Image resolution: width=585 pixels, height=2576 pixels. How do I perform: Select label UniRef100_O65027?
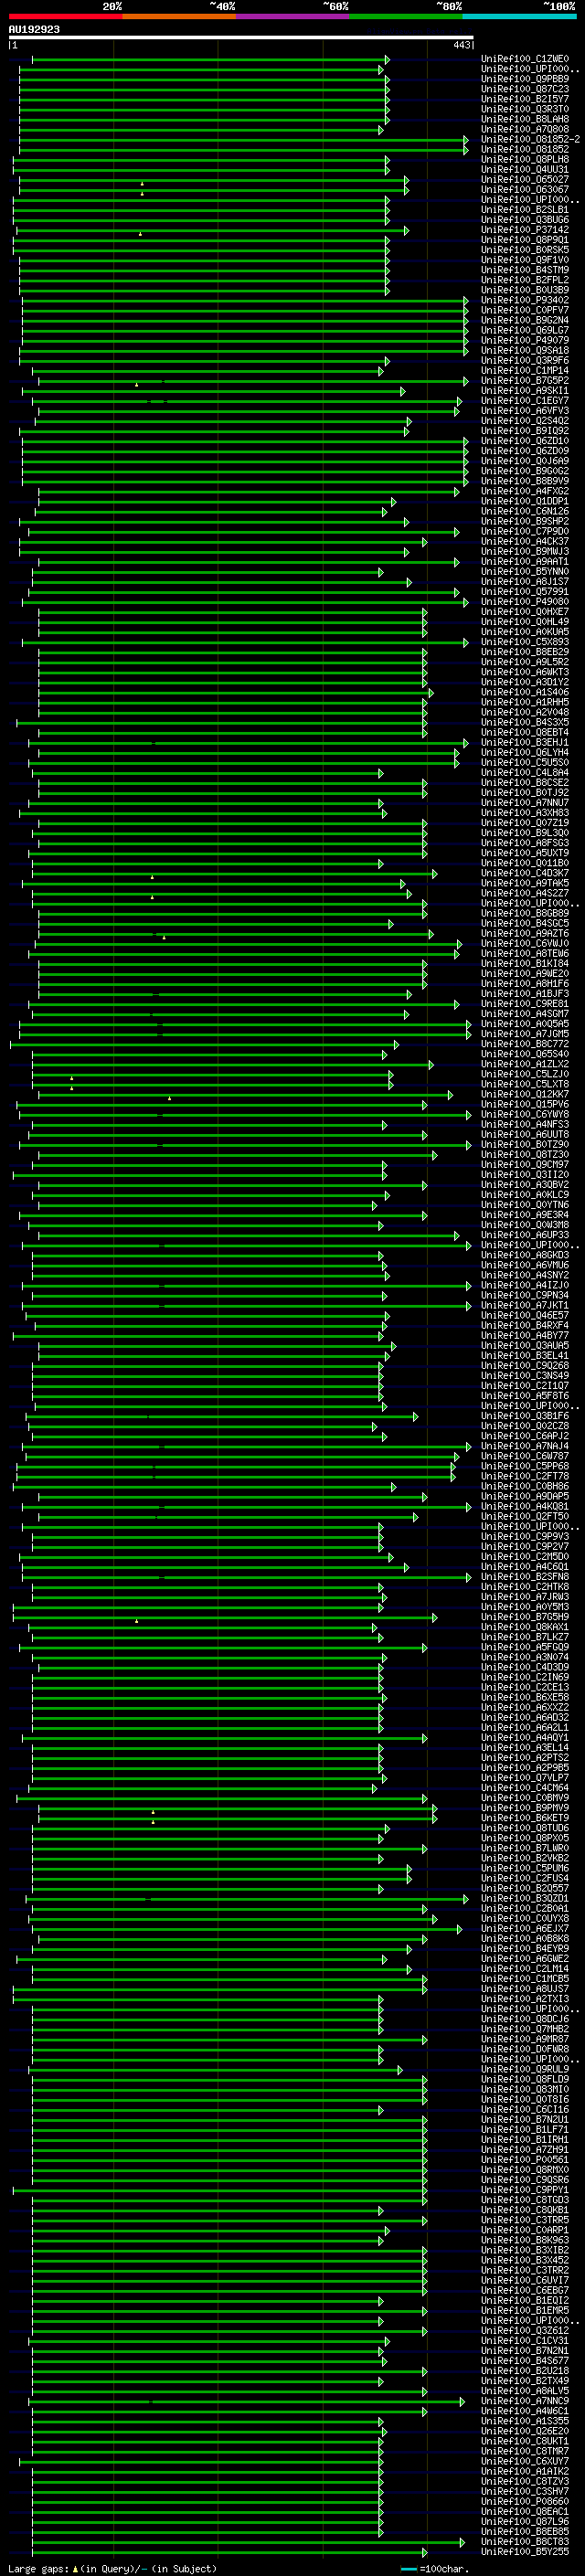(525, 180)
